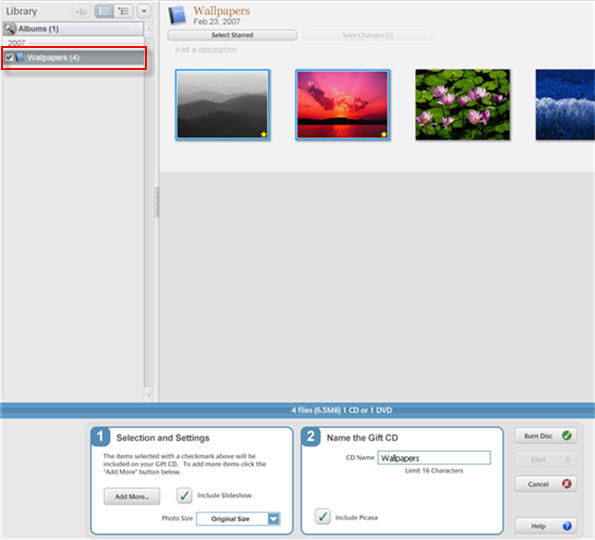Toggle the Include Picasa checkbox
The width and height of the screenshot is (595, 540).
323,516
